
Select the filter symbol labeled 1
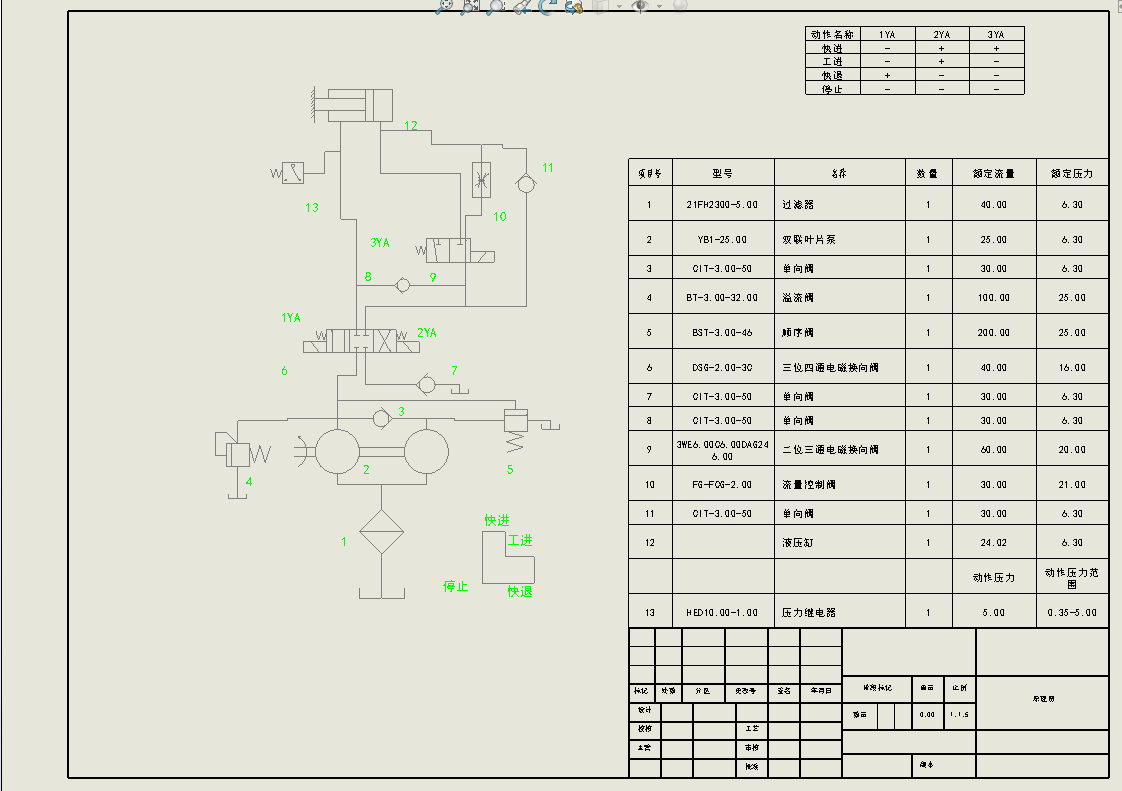381,531
